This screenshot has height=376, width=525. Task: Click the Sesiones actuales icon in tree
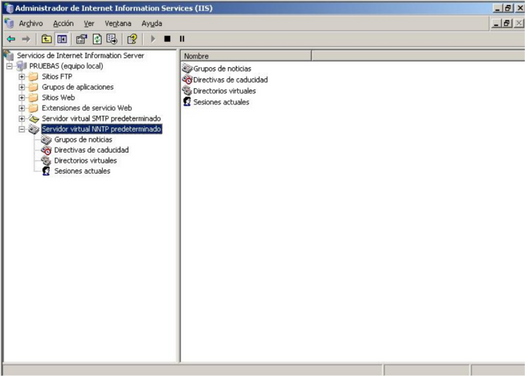46,171
